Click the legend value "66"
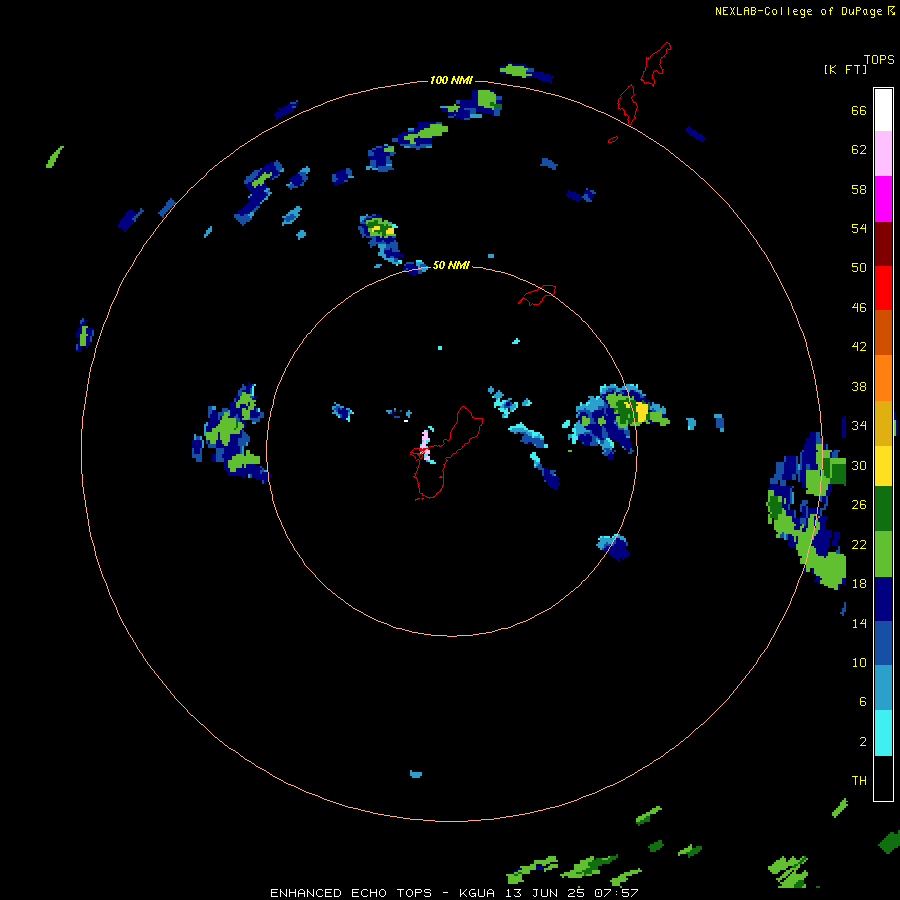 (x=859, y=111)
